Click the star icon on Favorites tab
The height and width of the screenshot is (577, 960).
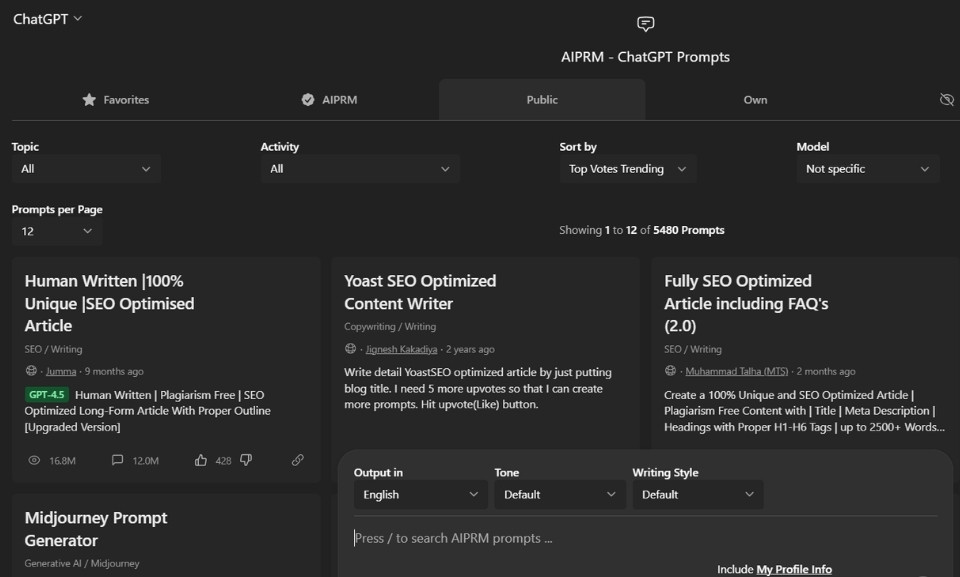tap(89, 99)
